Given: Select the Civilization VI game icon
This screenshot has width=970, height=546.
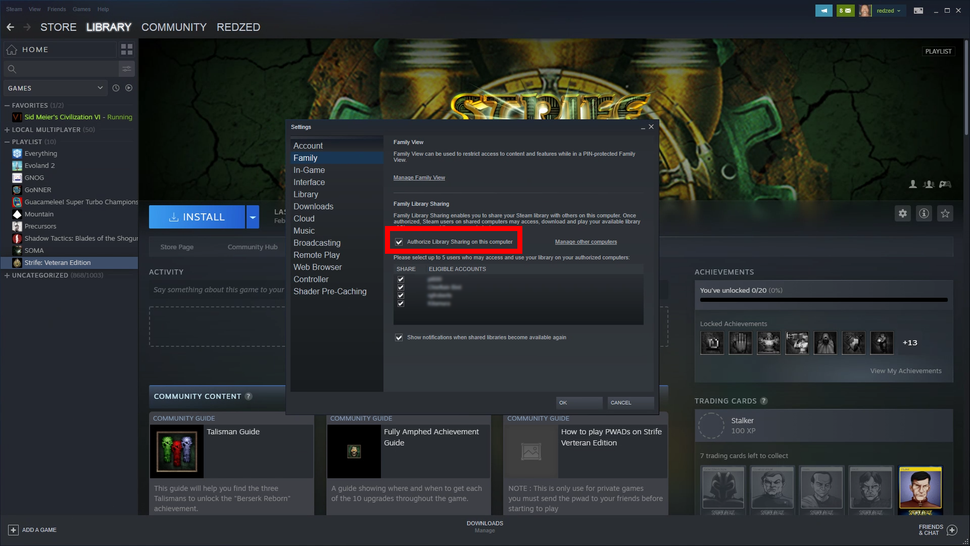Looking at the screenshot, I should [x=17, y=117].
